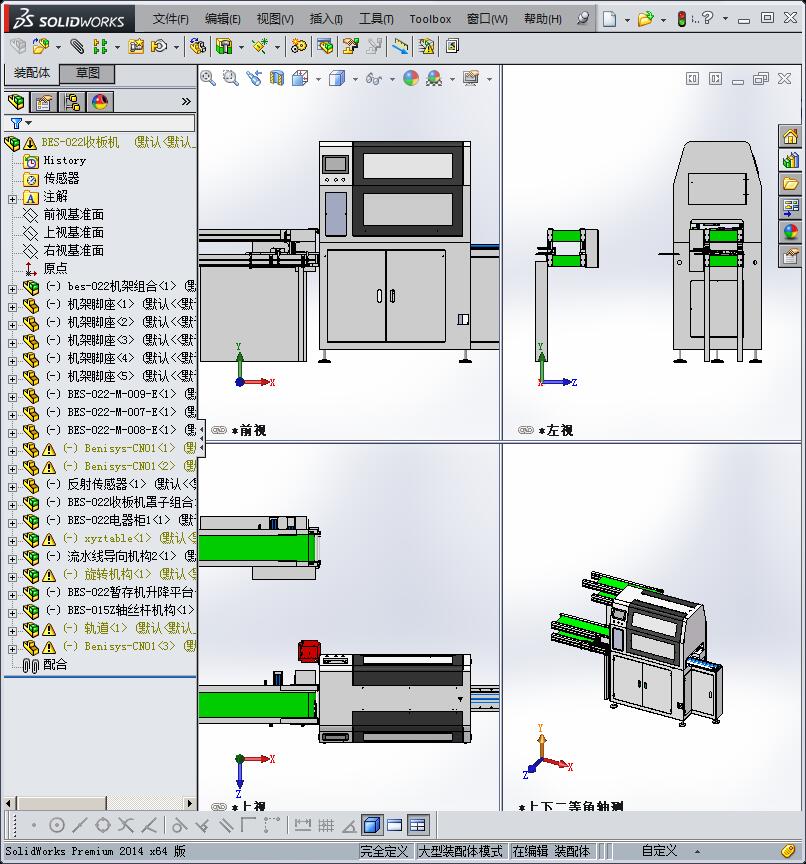Select the FeatureManager design tree tab icon
The height and width of the screenshot is (864, 806).
click(17, 102)
